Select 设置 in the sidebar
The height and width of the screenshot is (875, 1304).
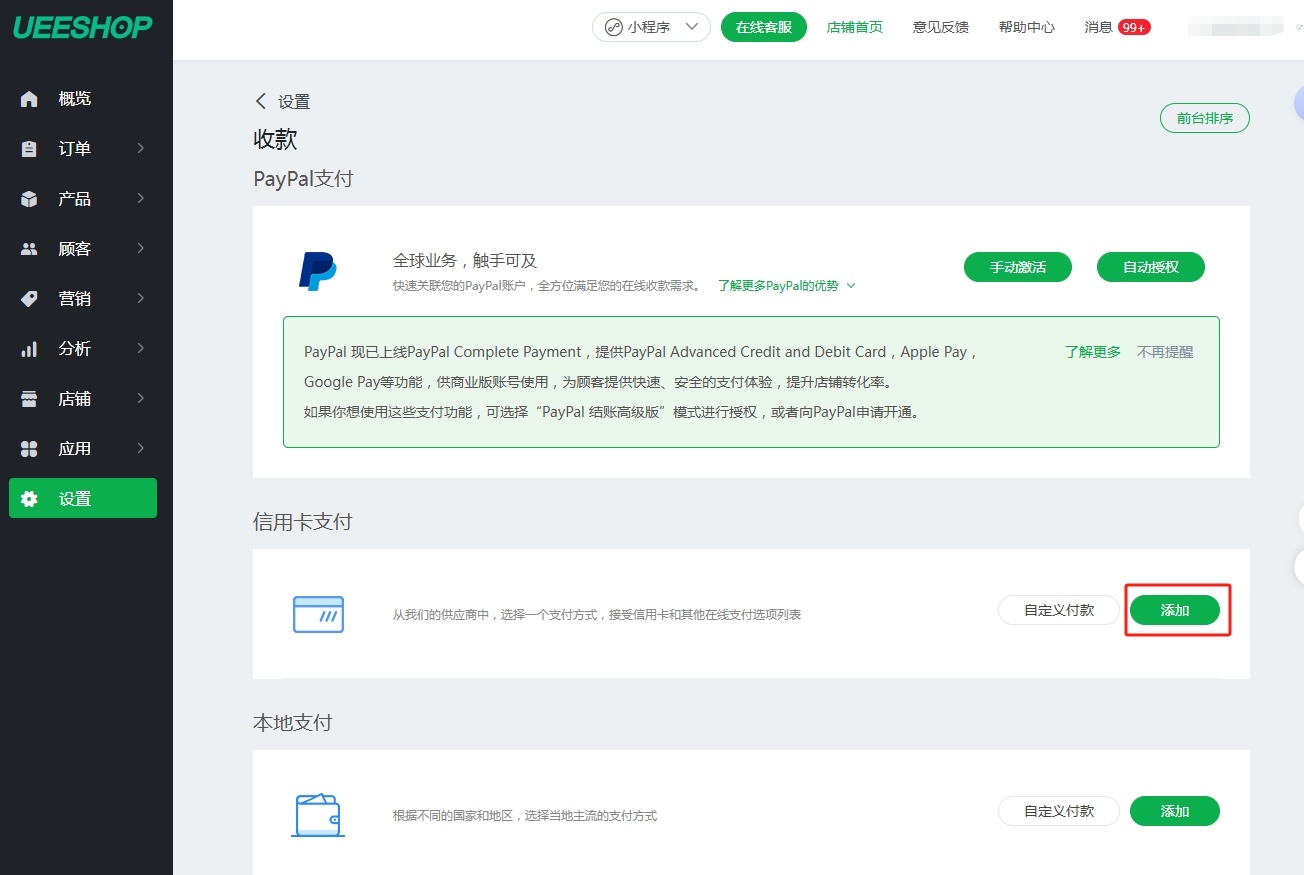click(x=83, y=499)
